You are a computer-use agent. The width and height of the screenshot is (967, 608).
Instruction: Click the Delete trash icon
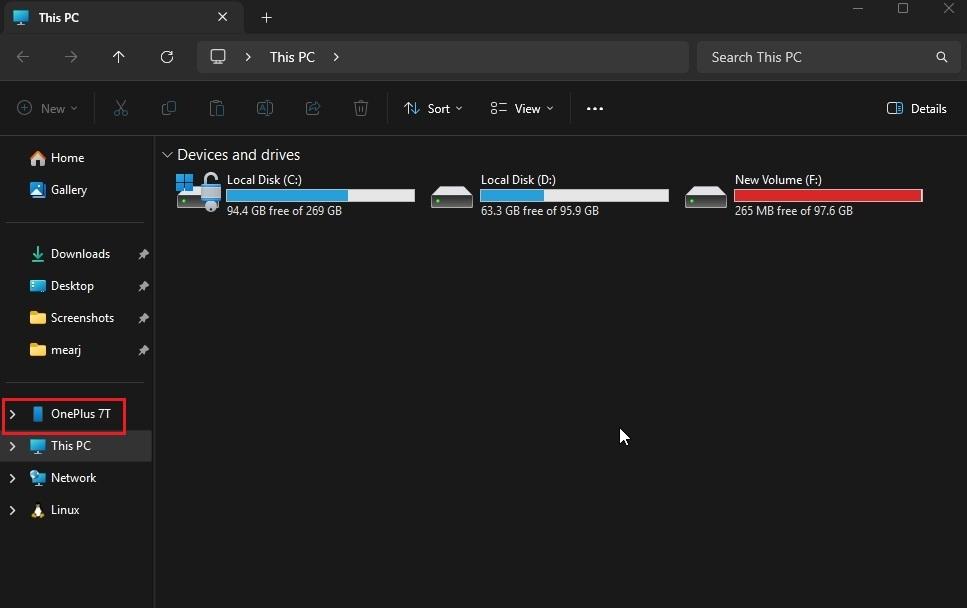tap(361, 109)
